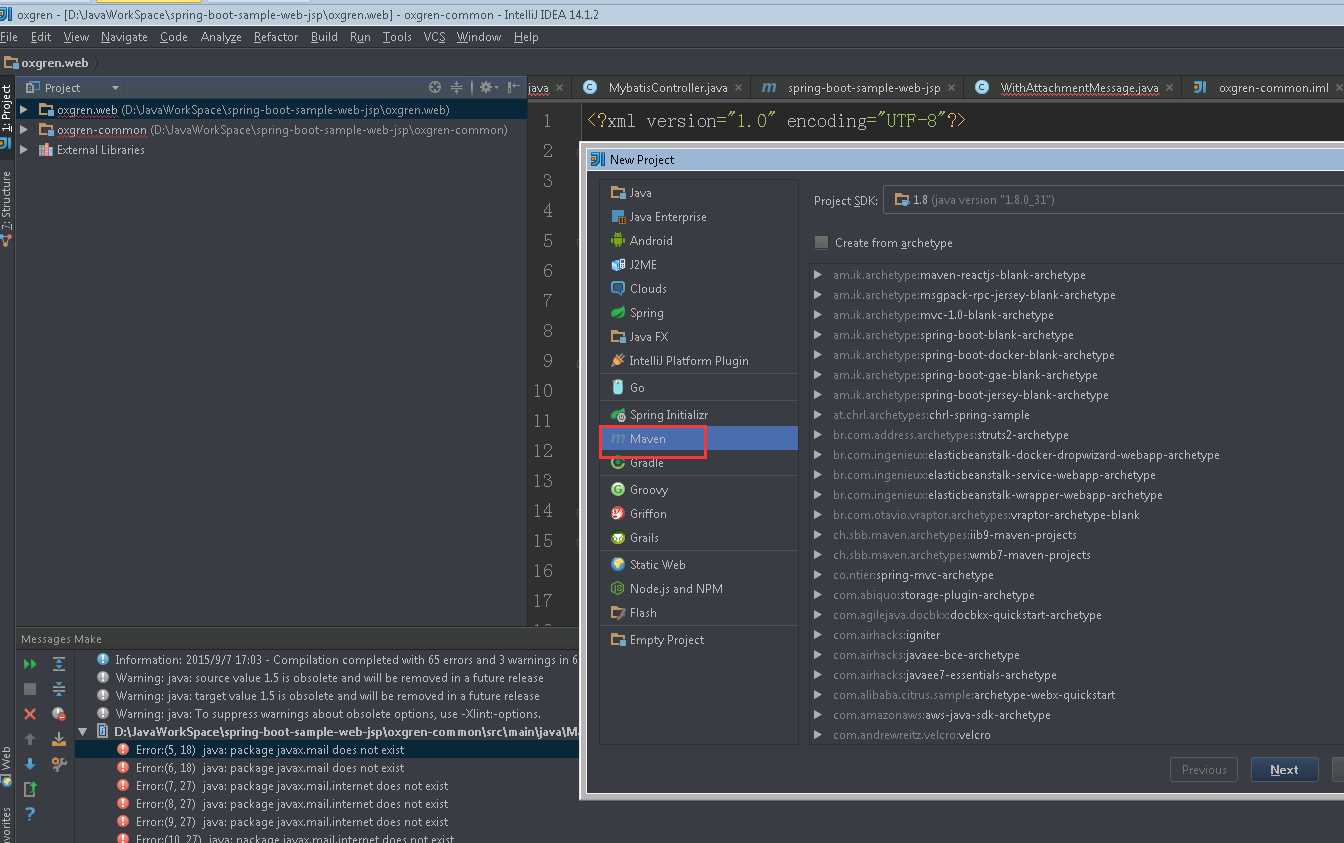
Task: Open the Project panel gear settings
Action: point(487,87)
